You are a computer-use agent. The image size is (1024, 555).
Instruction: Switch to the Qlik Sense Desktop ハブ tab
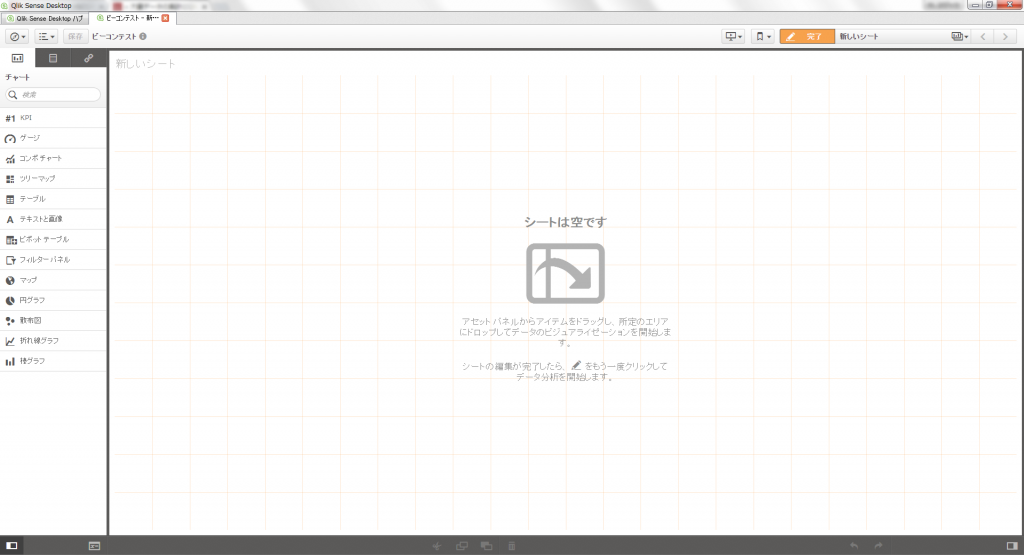pyautogui.click(x=49, y=18)
